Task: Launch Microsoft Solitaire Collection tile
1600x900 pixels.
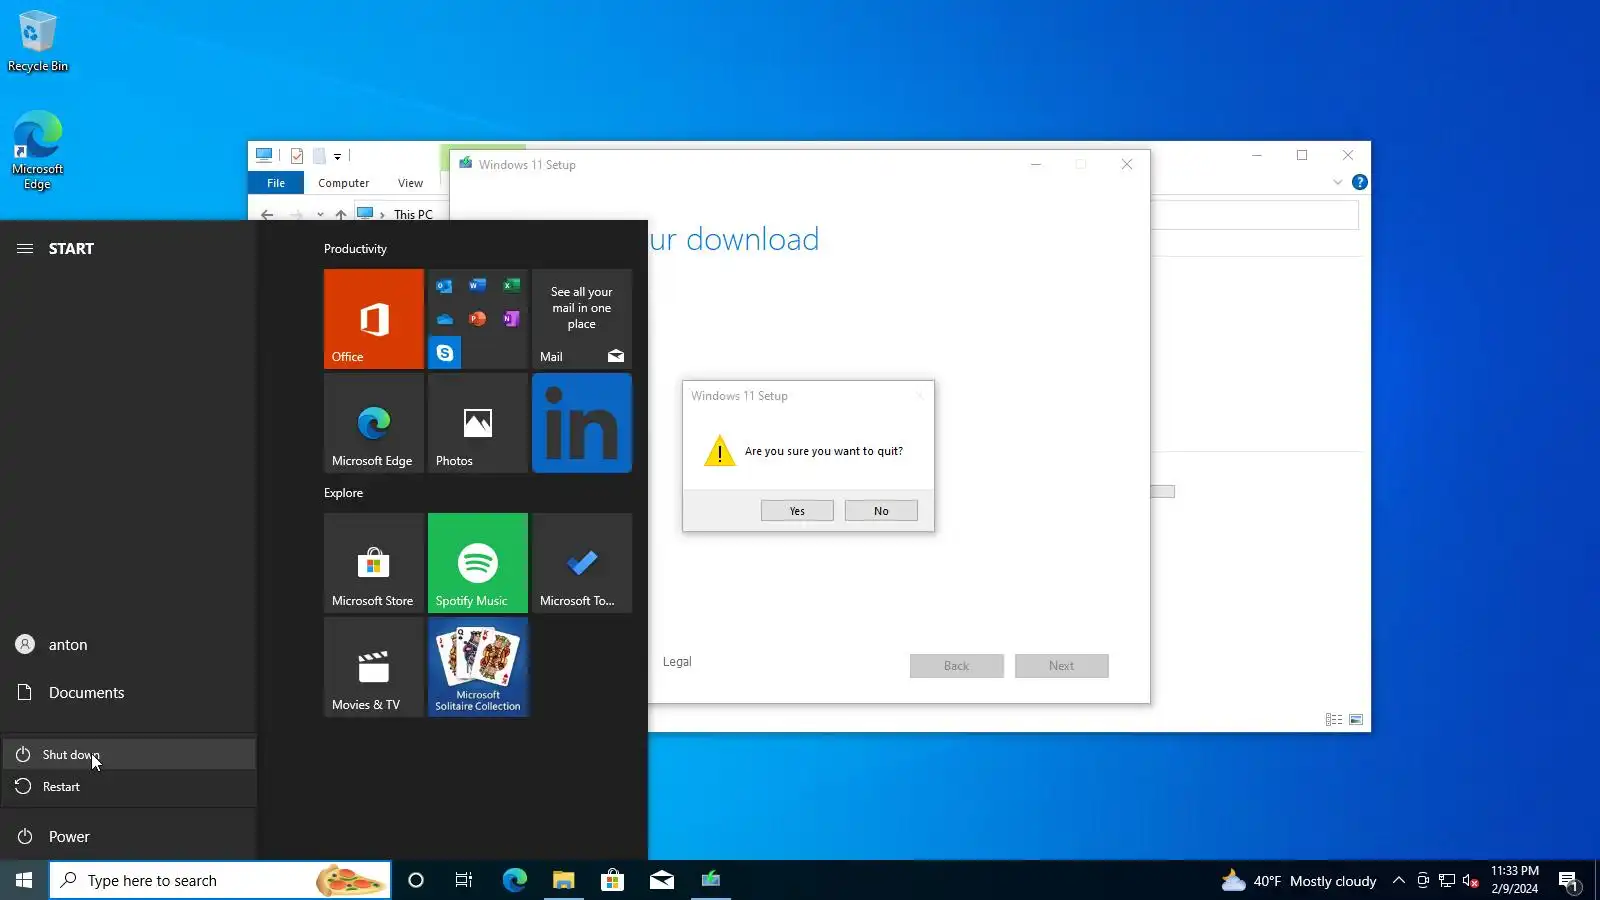Action: [478, 667]
